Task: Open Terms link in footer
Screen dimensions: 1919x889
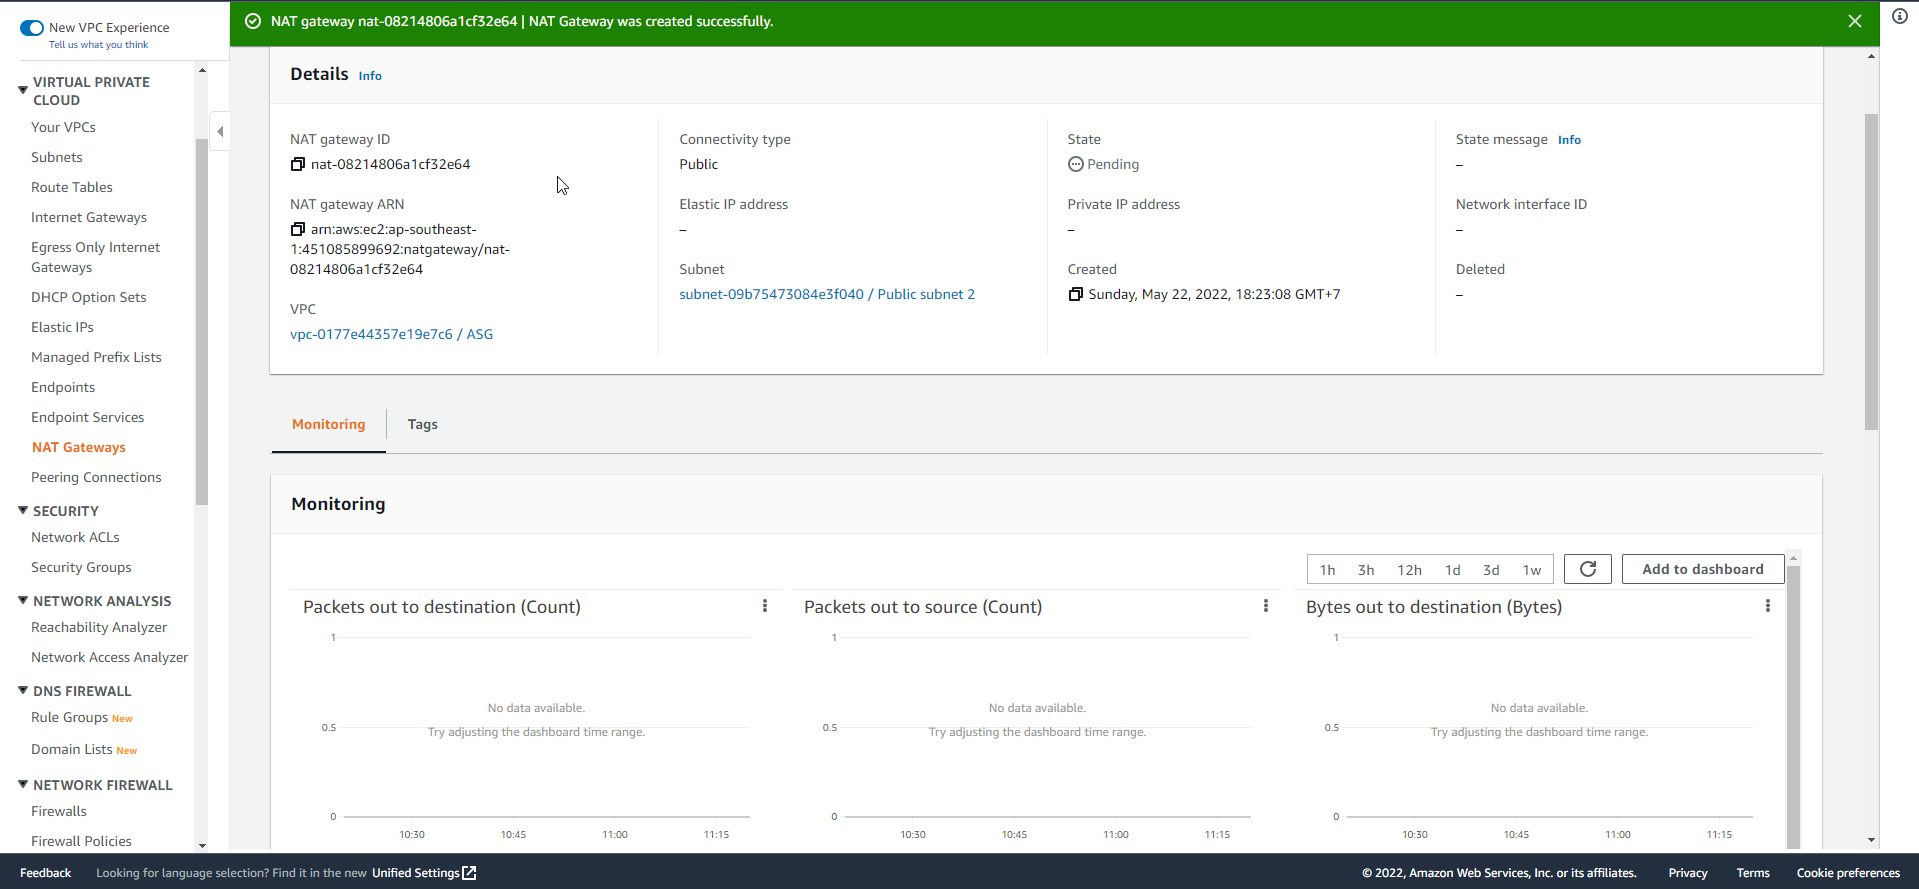Action: [x=1752, y=873]
